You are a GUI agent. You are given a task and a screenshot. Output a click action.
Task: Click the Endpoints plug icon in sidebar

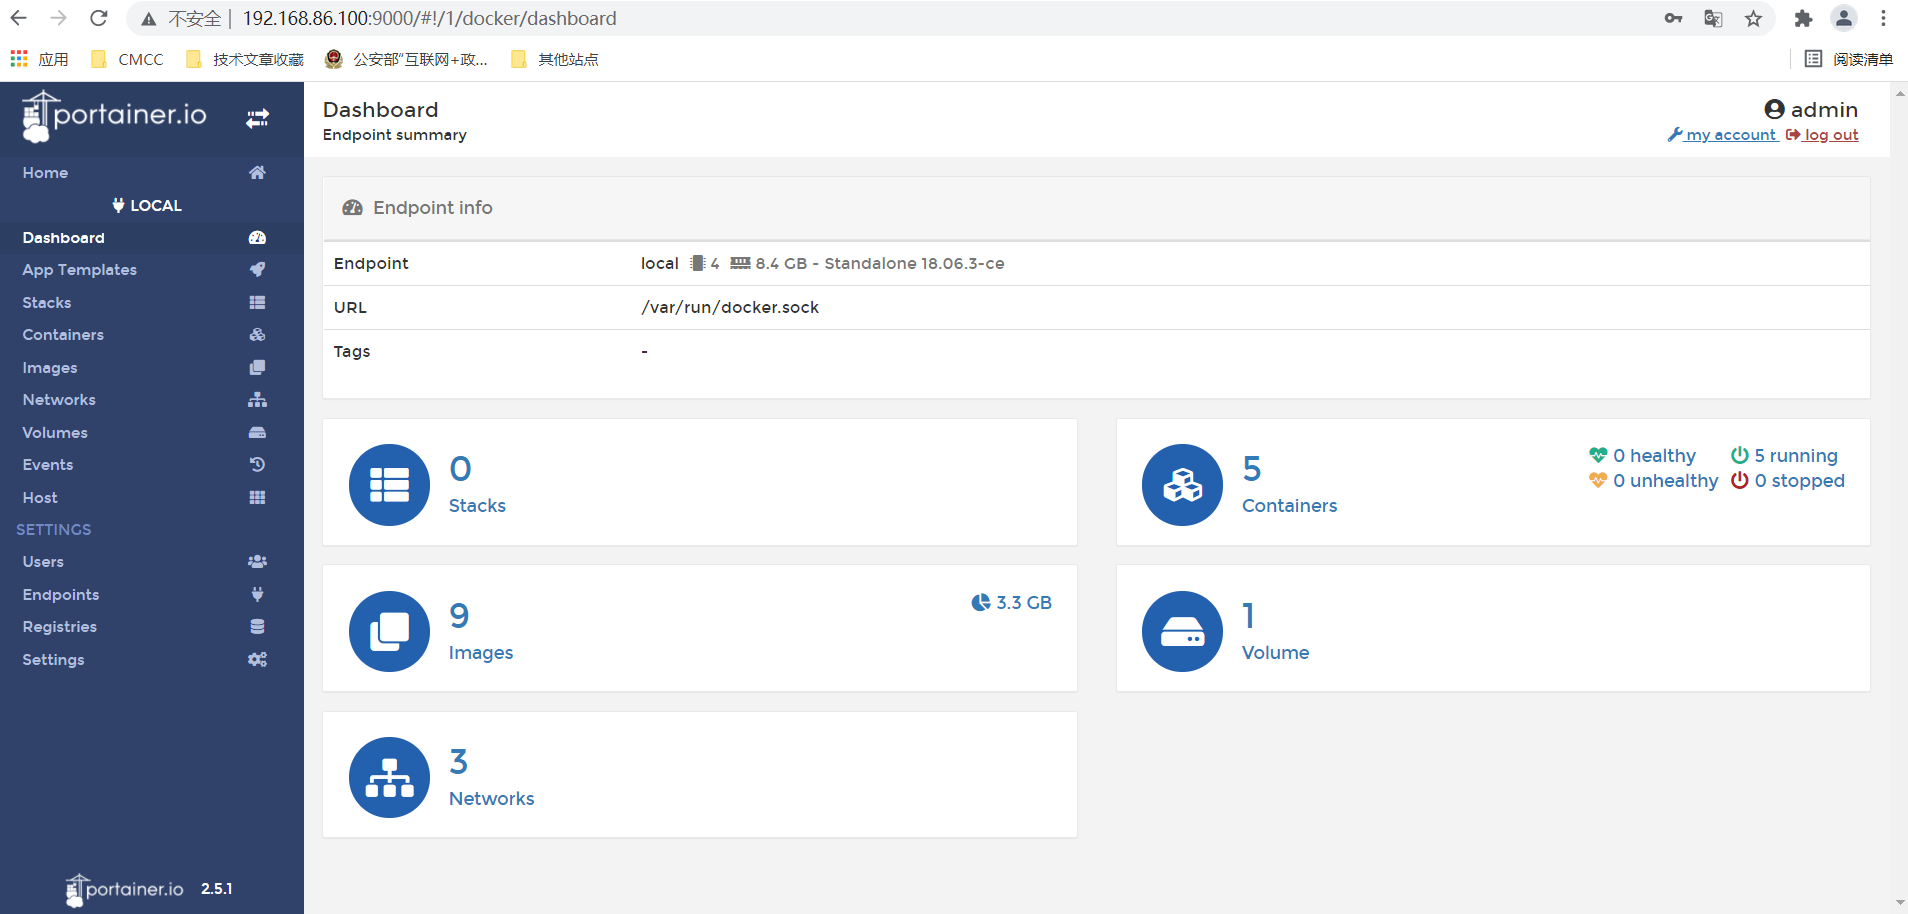[x=257, y=594]
